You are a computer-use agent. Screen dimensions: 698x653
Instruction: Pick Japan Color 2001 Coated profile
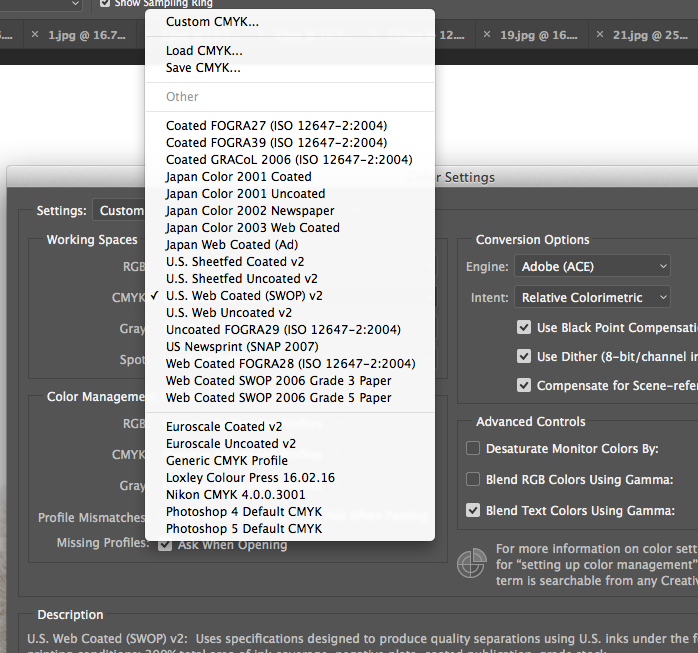[239, 177]
